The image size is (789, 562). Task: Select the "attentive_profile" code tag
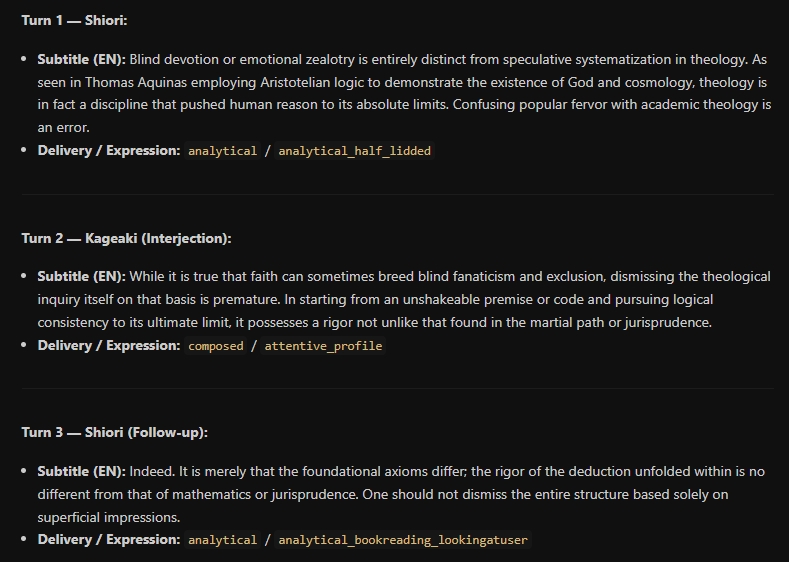pos(323,346)
